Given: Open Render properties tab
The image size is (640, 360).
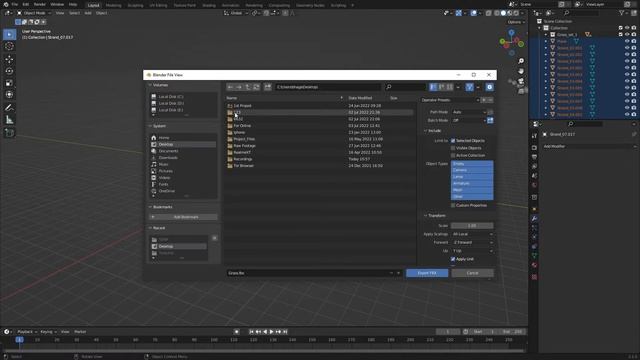Looking at the screenshot, I should click(x=534, y=148).
